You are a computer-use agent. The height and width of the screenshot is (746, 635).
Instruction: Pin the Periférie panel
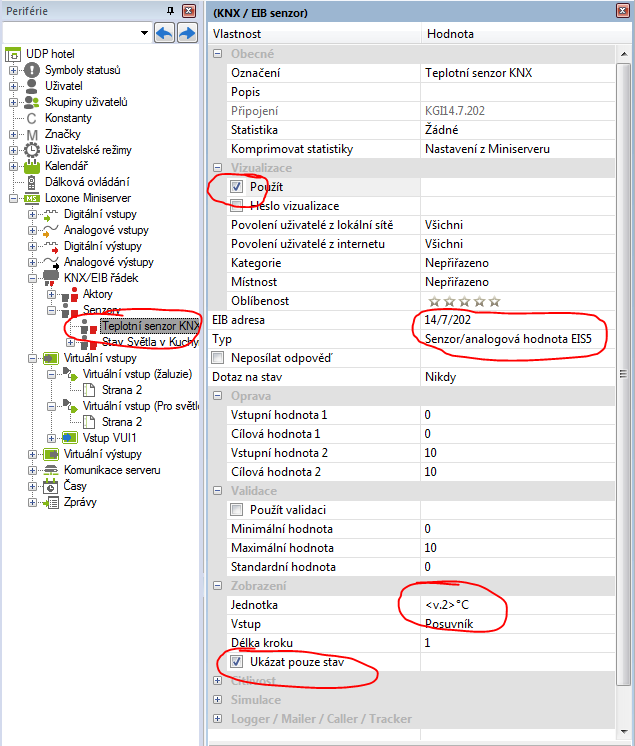point(170,10)
